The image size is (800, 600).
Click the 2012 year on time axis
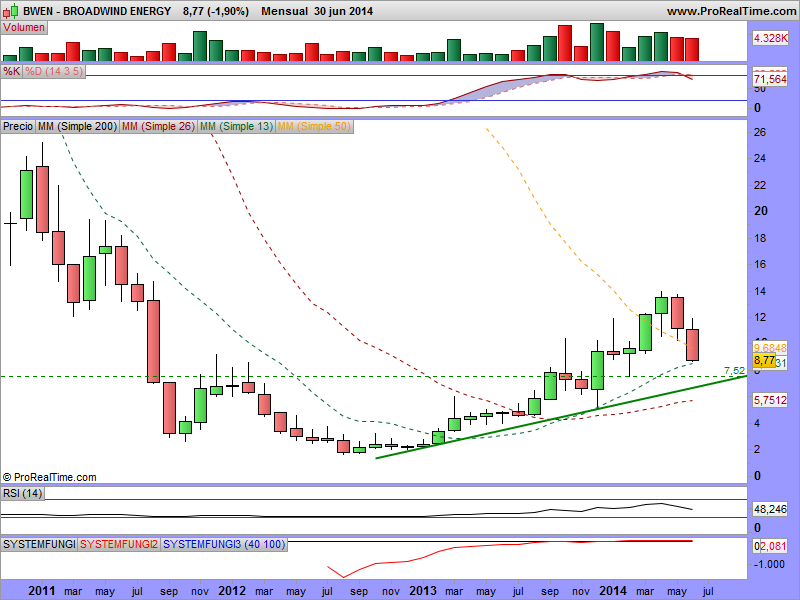(x=232, y=591)
